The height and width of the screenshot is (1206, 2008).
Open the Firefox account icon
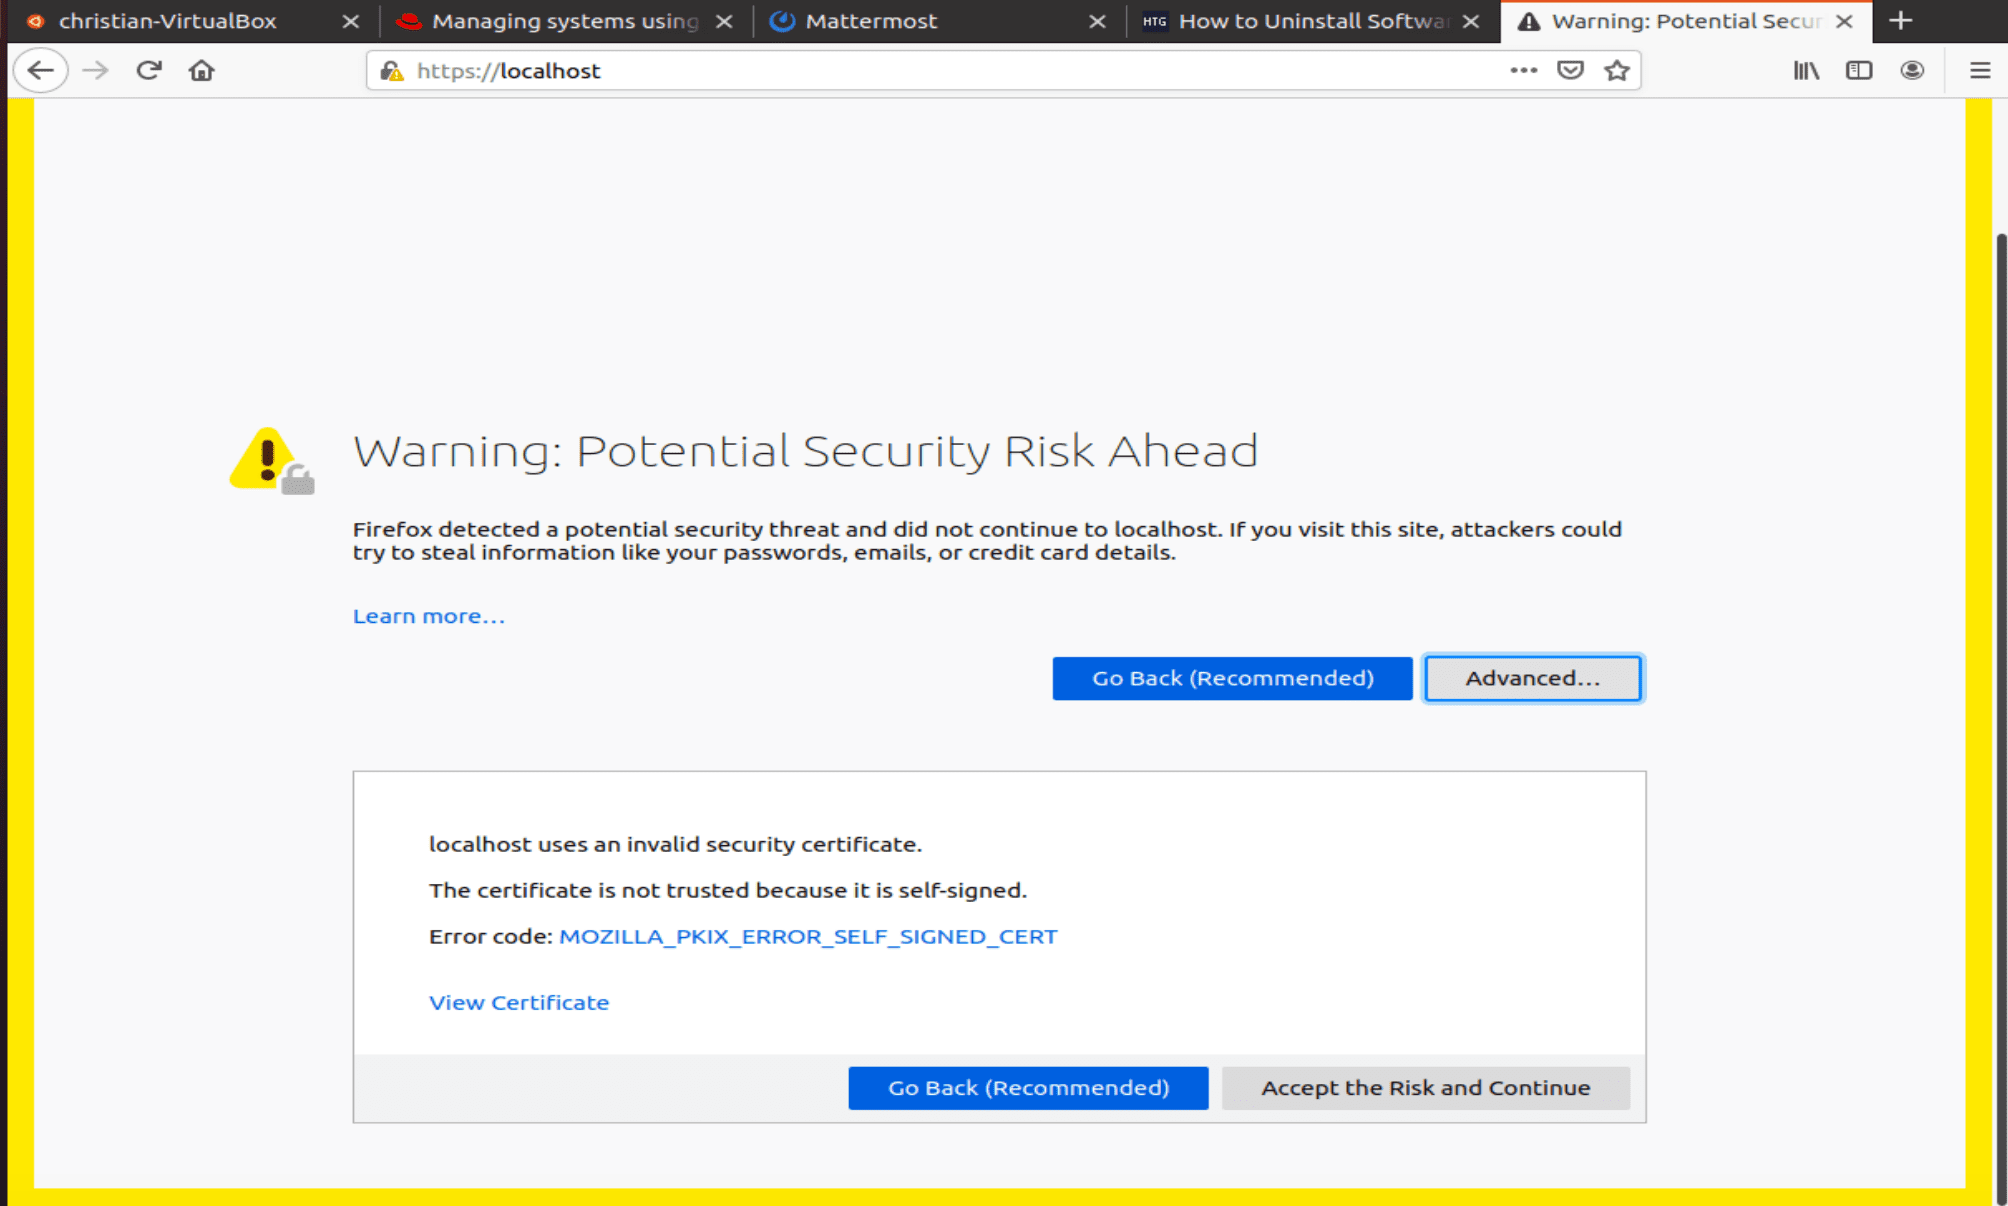pos(1912,71)
